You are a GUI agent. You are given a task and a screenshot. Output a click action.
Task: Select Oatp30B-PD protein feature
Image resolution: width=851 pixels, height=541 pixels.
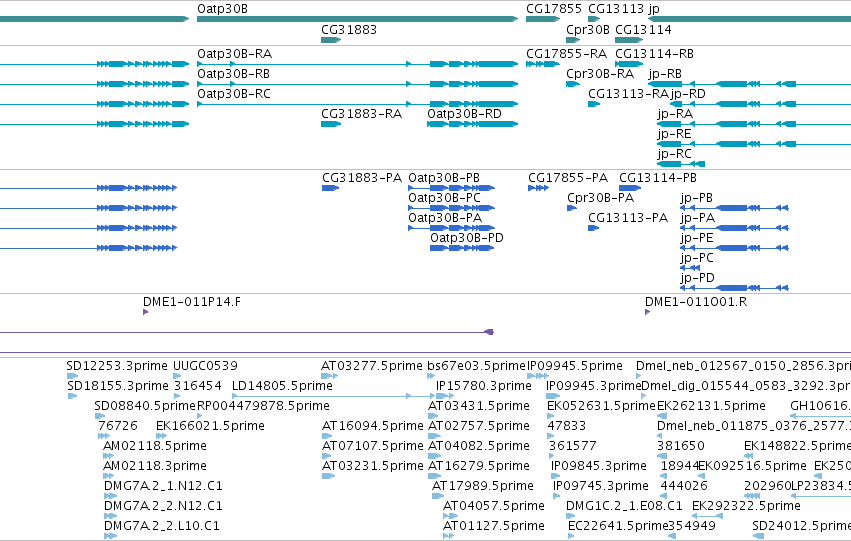[x=462, y=248]
